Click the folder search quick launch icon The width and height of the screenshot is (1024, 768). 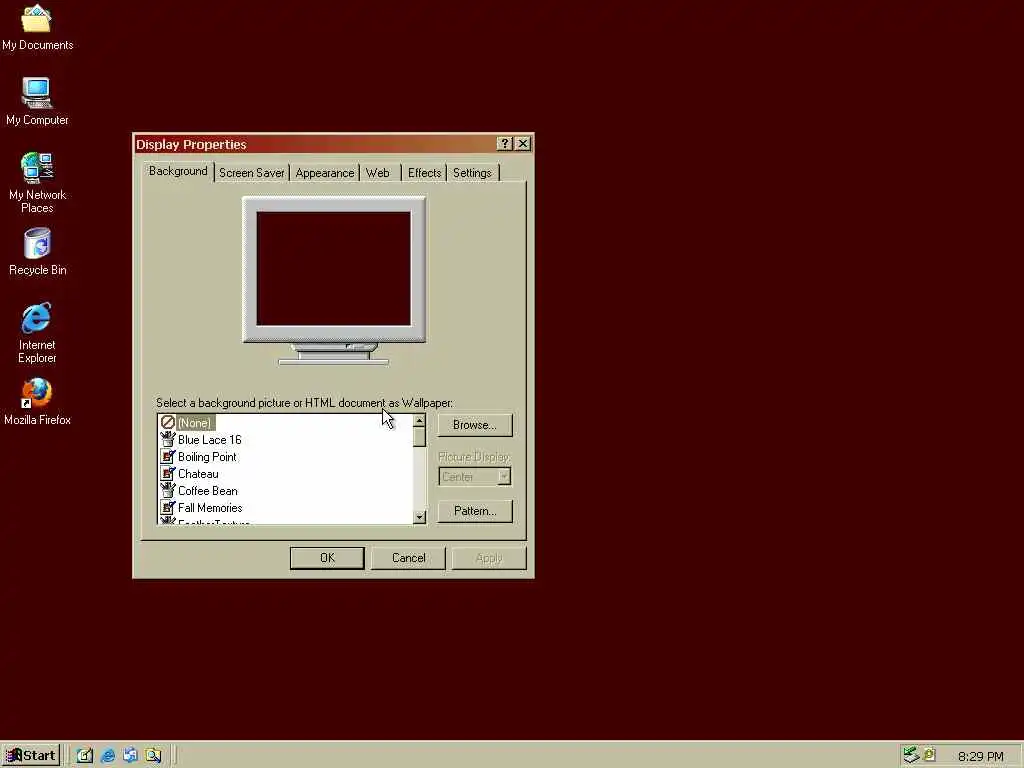(153, 756)
